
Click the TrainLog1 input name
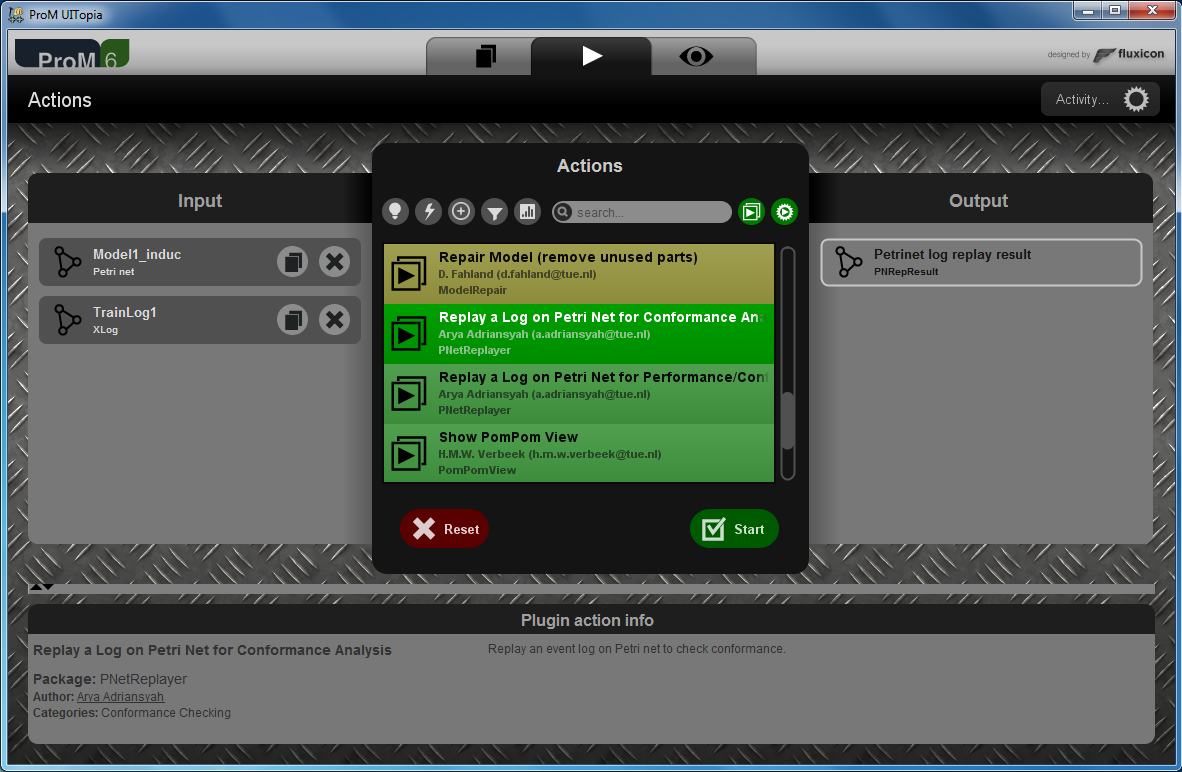coord(124,312)
